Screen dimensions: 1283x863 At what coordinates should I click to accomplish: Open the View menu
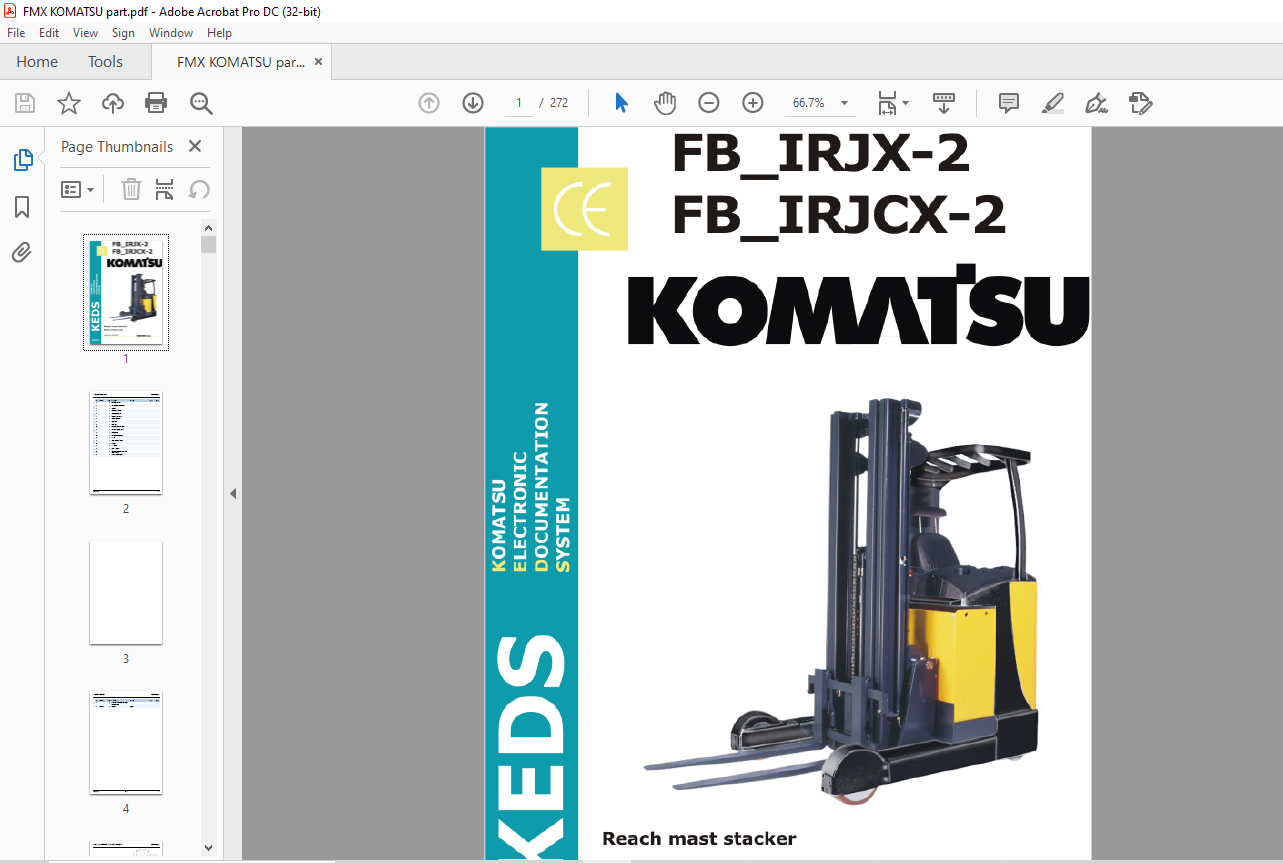(x=86, y=33)
